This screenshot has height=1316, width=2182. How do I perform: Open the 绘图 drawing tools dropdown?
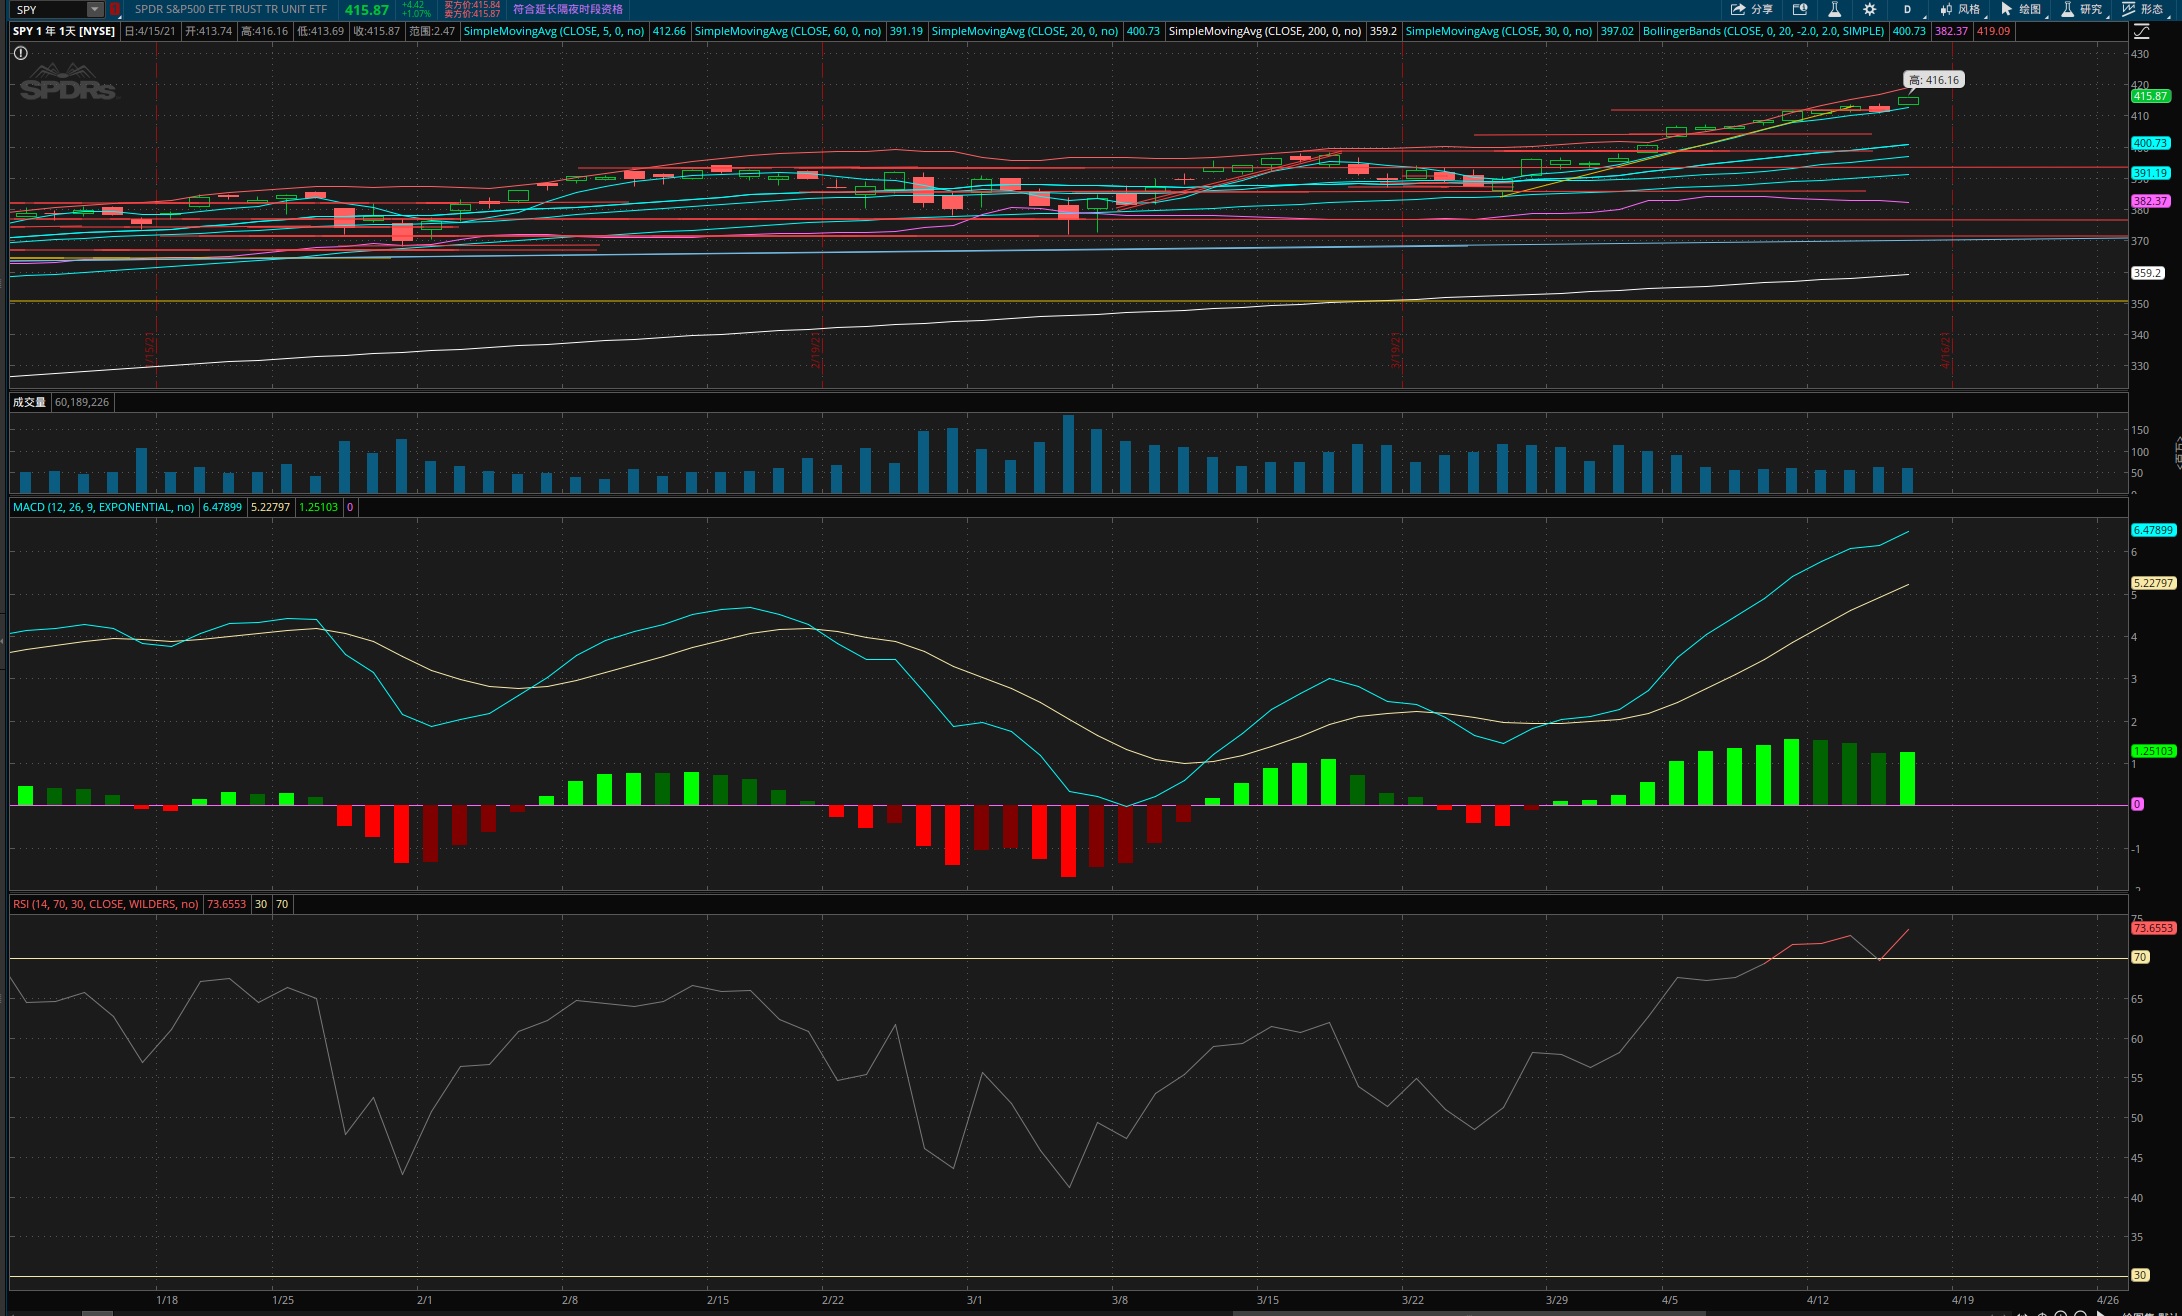point(2021,9)
